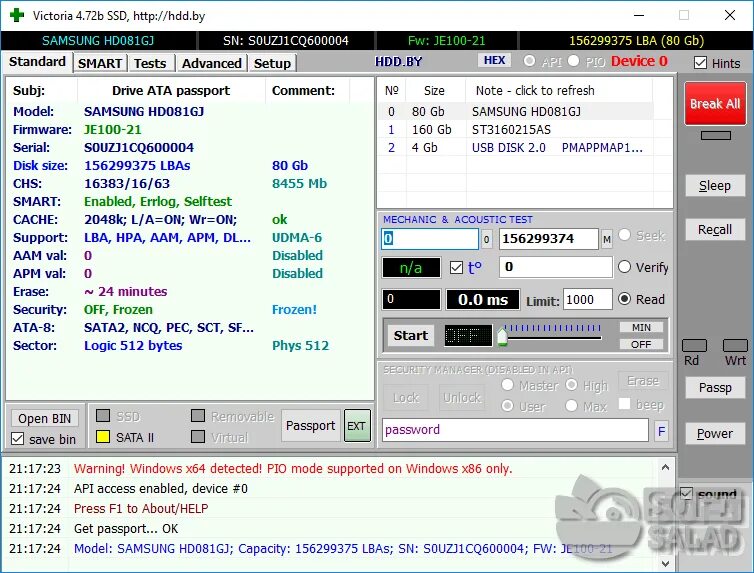Select drive 2 USB DISK 2.0 row
Screen dimensions: 754x573
(x=515, y=148)
